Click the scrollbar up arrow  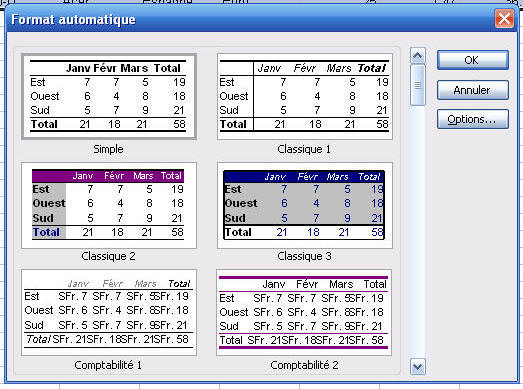[418, 56]
